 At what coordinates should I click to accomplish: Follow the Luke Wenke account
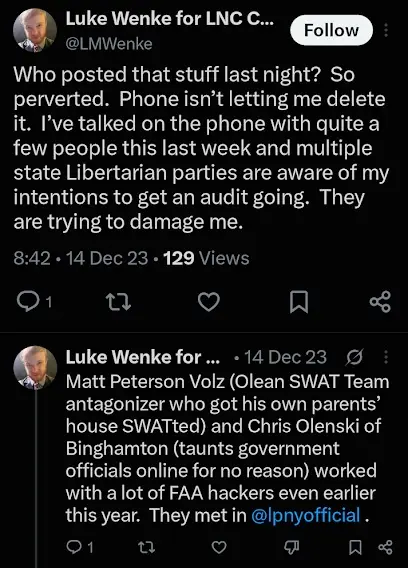click(x=331, y=30)
